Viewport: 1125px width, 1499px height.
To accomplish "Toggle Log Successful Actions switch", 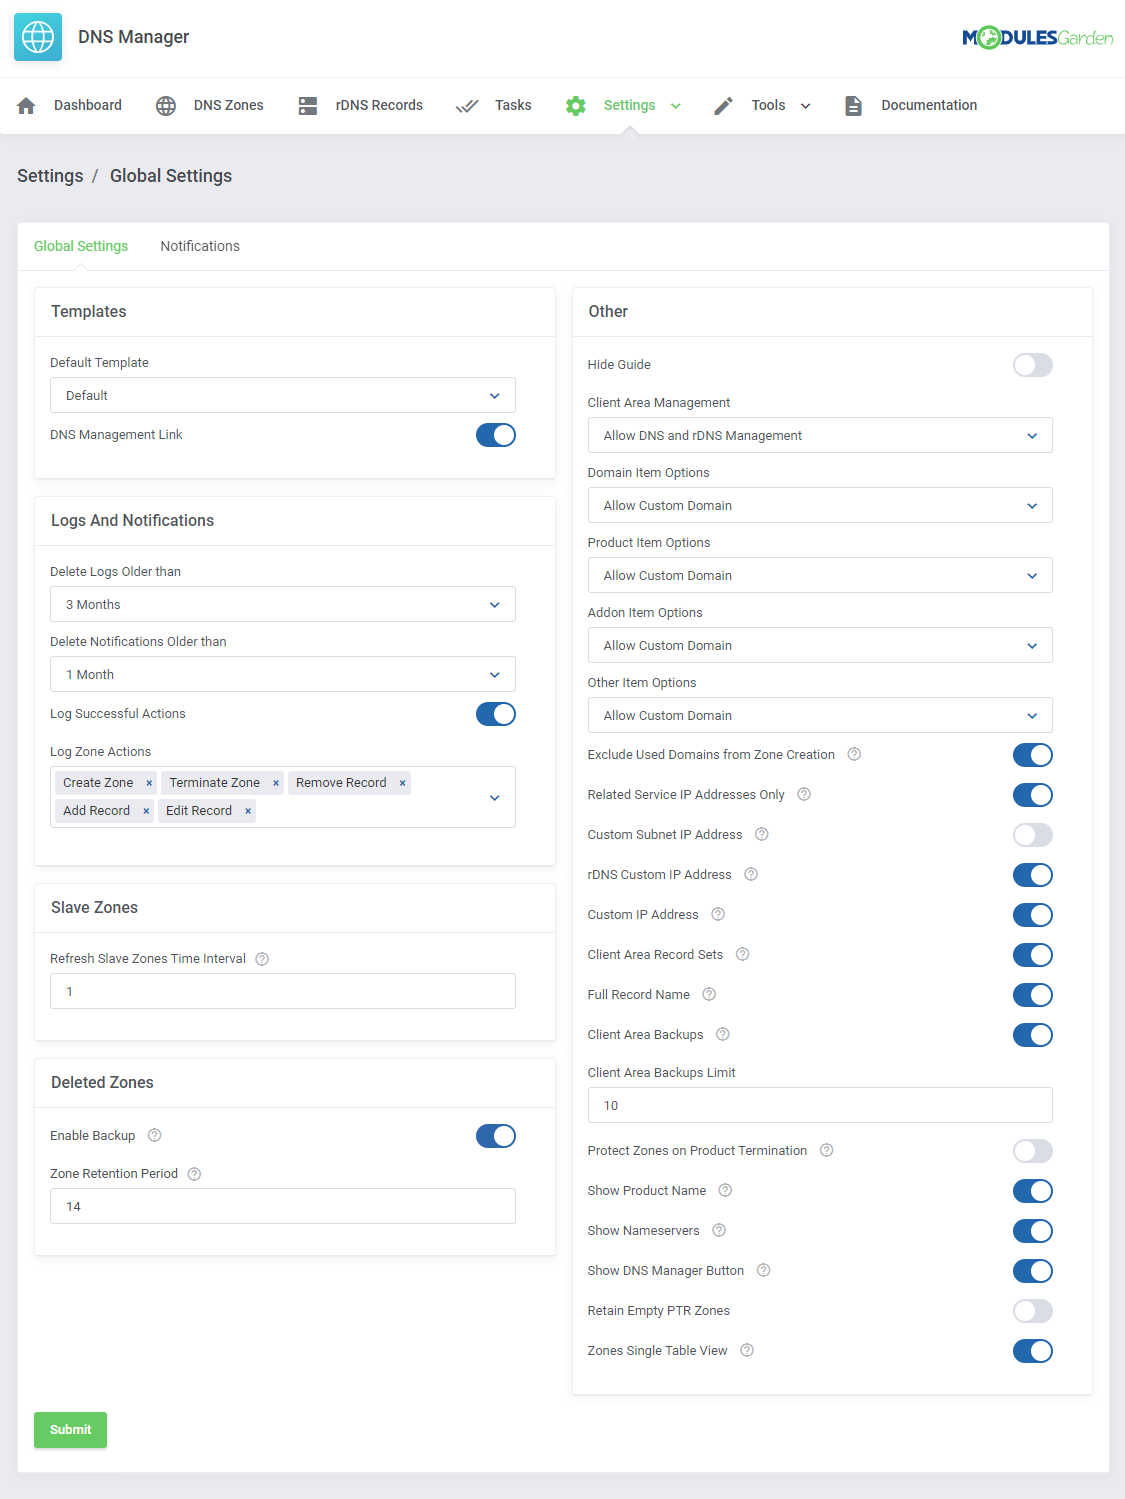I will pos(496,714).
